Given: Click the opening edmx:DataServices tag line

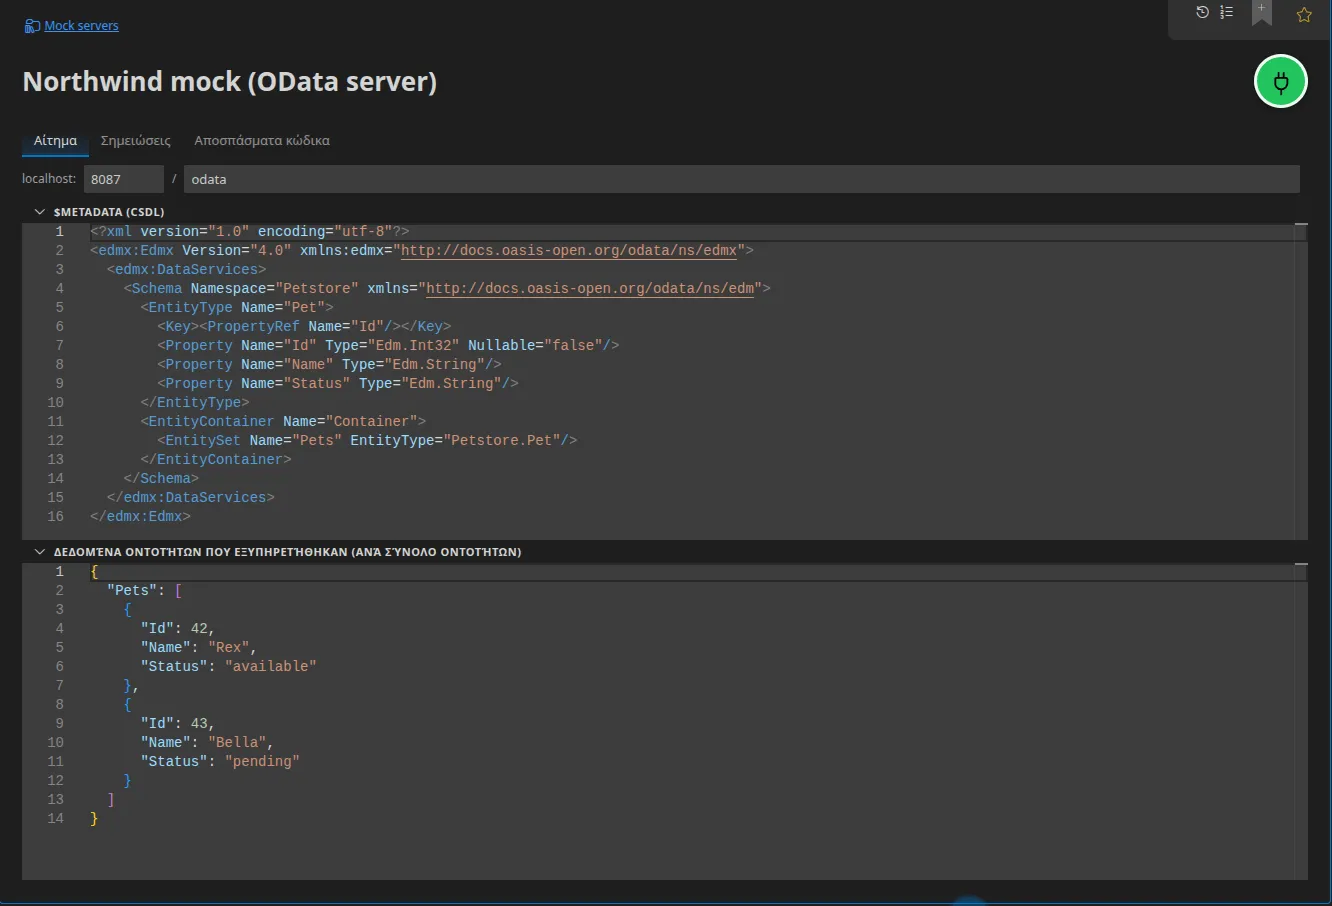Looking at the screenshot, I should point(186,269).
